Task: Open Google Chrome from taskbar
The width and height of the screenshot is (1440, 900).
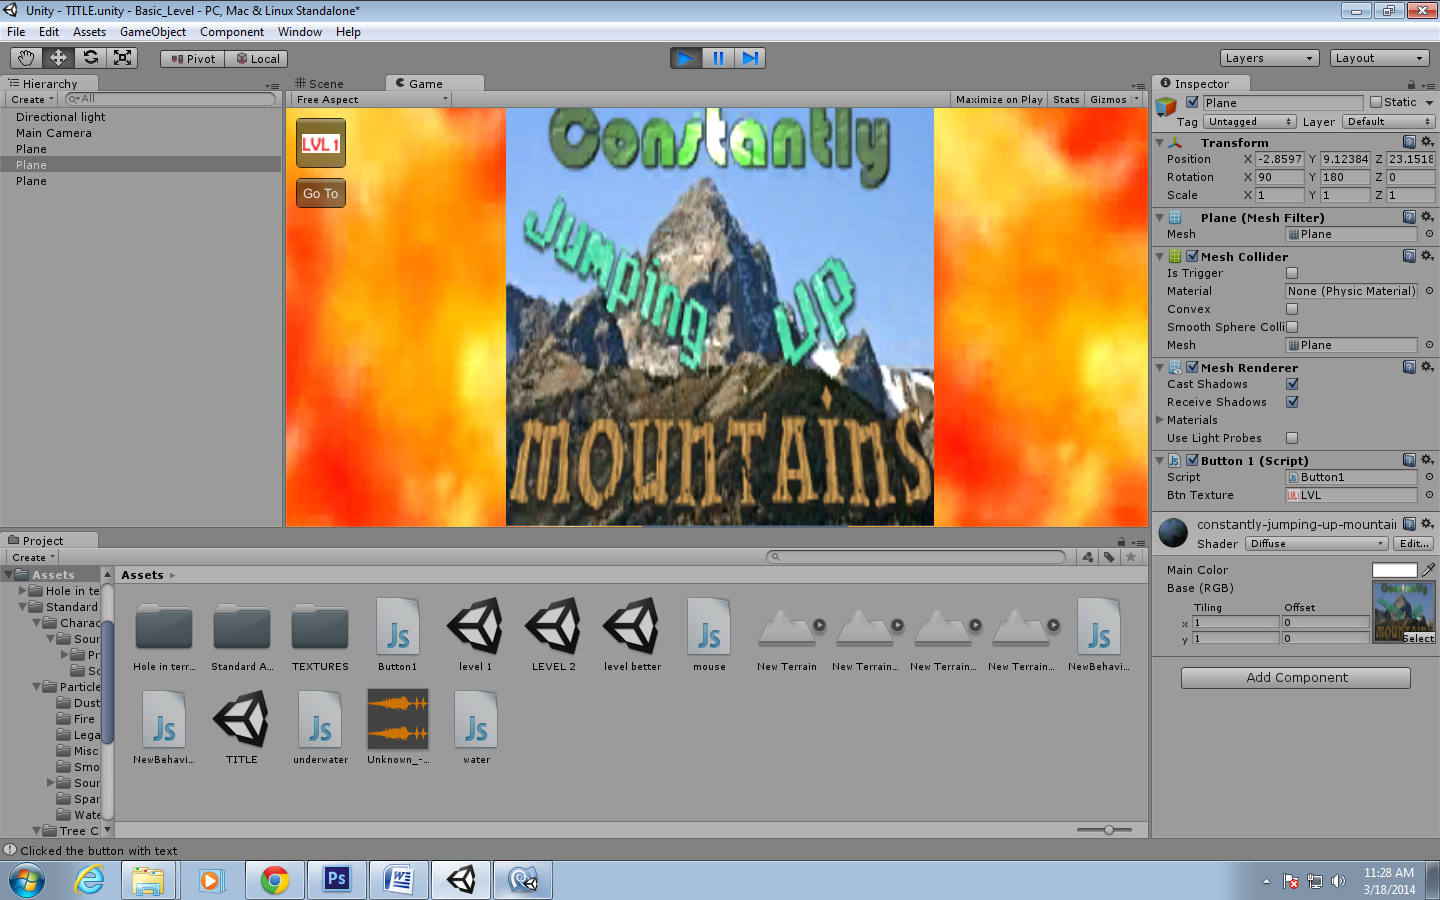Action: 274,880
